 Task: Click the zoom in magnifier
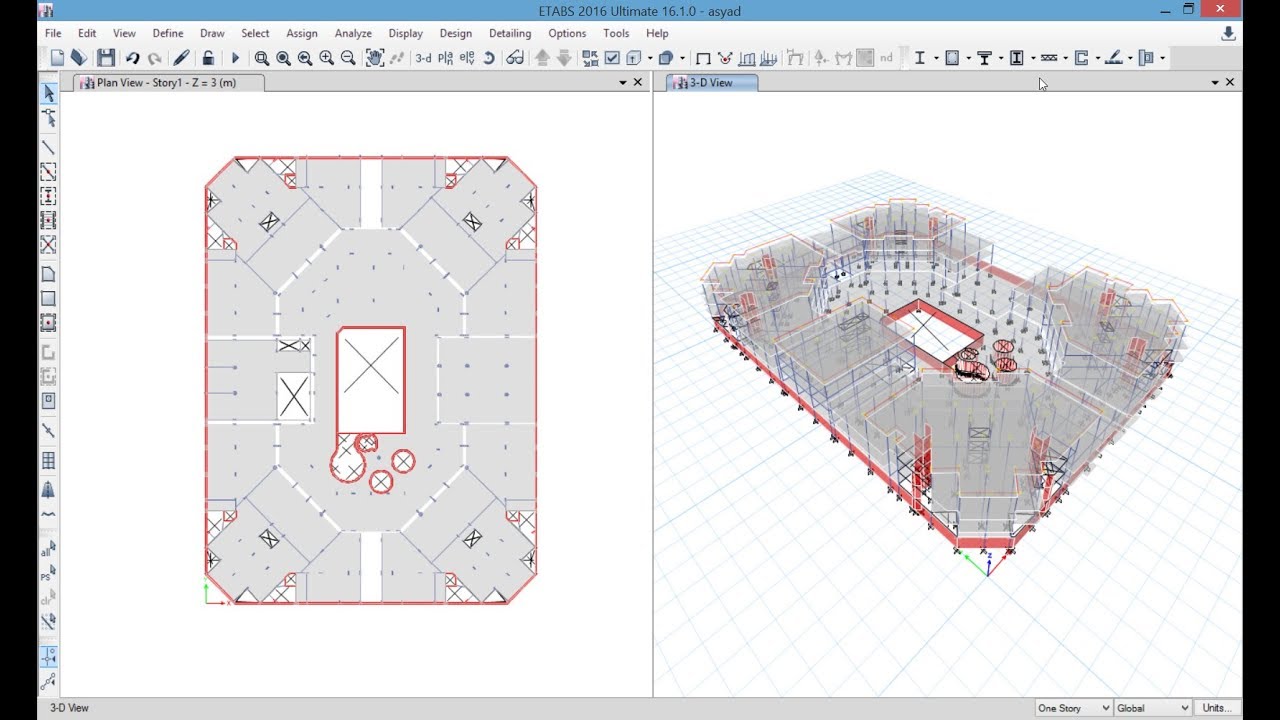[x=327, y=58]
